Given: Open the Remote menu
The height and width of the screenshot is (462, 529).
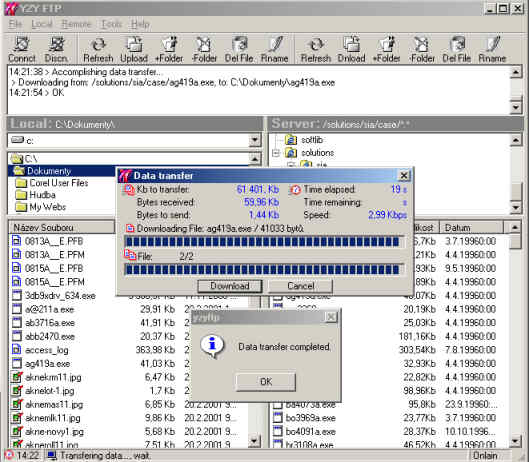Looking at the screenshot, I should tap(76, 24).
